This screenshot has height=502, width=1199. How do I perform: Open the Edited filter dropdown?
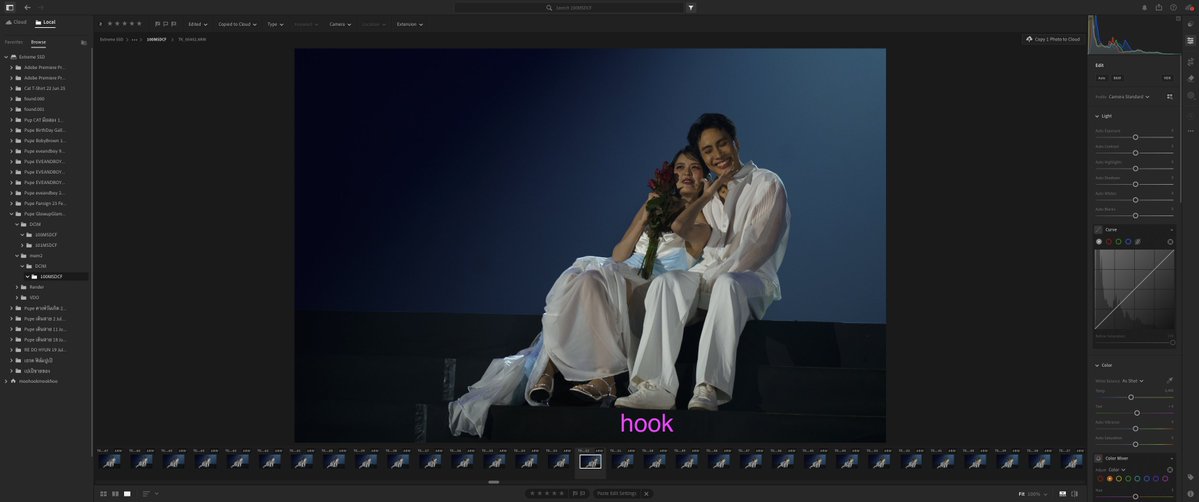pyautogui.click(x=197, y=24)
